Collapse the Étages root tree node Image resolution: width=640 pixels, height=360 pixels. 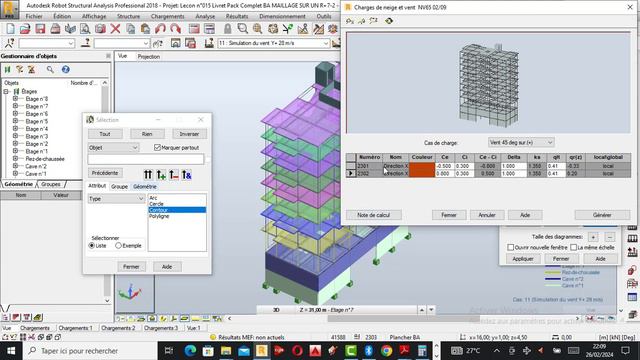coord(6,91)
